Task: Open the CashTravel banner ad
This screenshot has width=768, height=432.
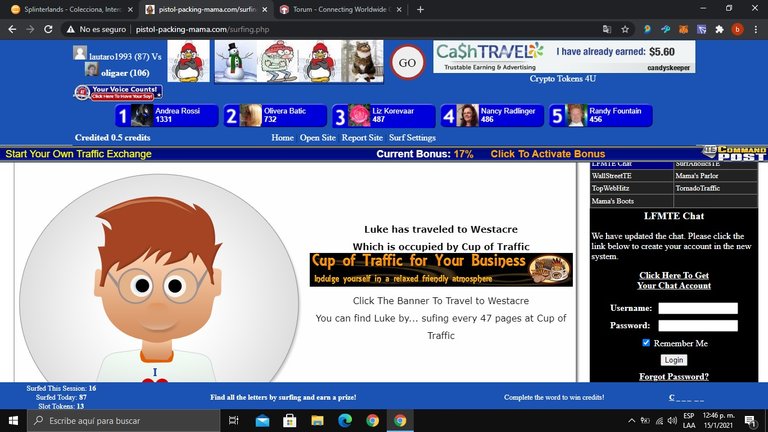Action: (564, 56)
